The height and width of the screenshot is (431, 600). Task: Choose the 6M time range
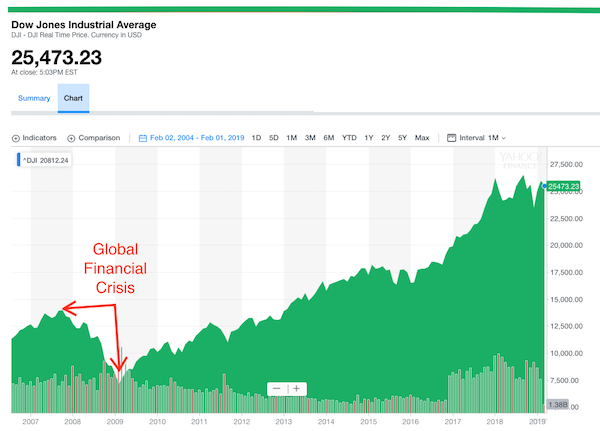[x=329, y=138]
